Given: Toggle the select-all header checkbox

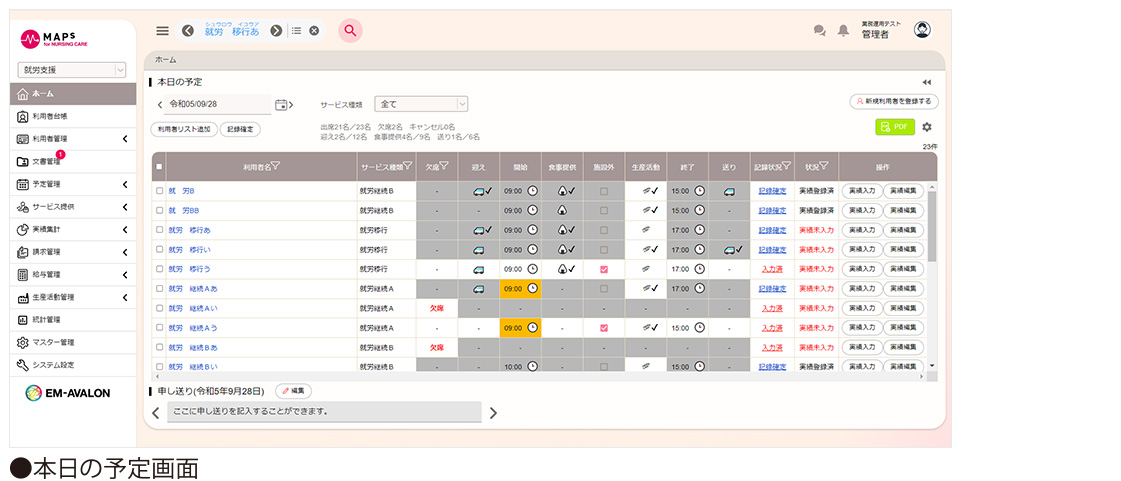Looking at the screenshot, I should [159, 167].
